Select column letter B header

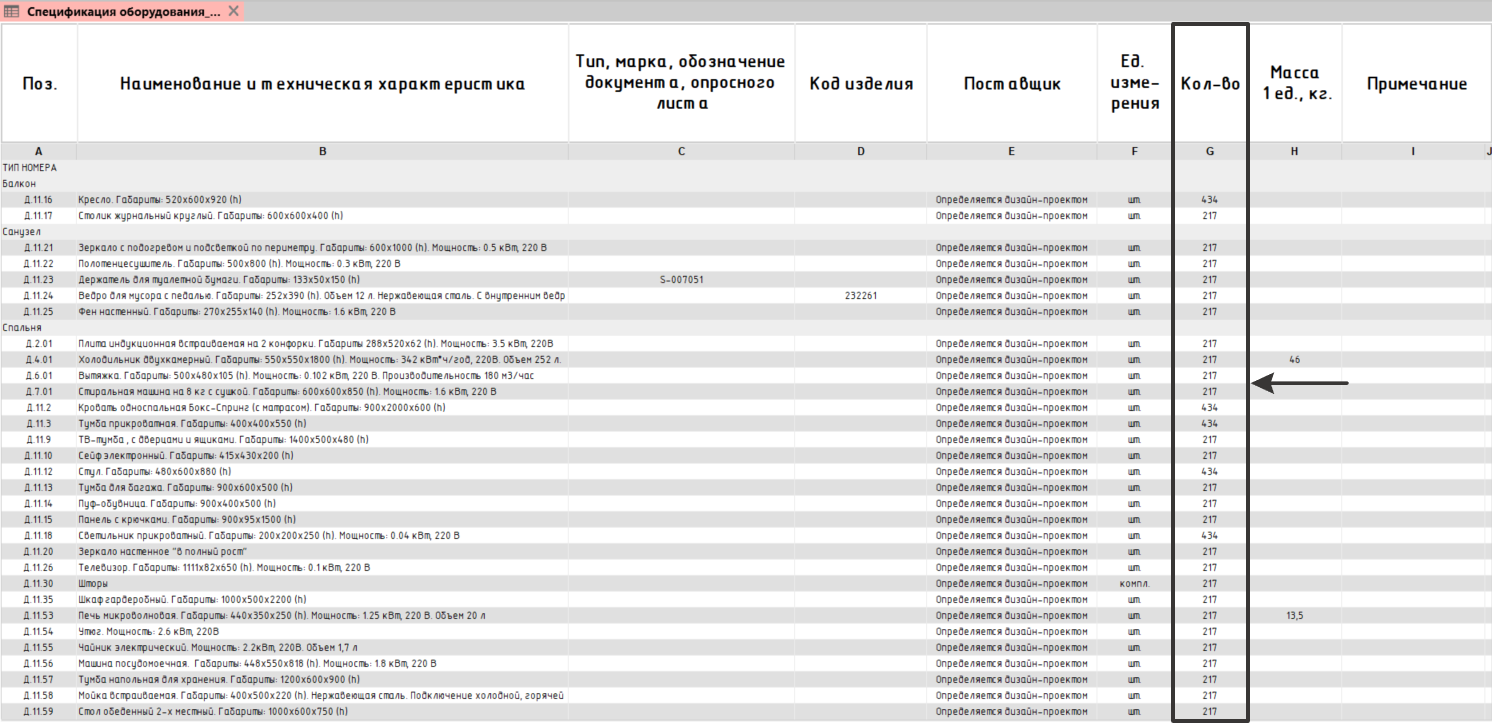click(x=322, y=151)
